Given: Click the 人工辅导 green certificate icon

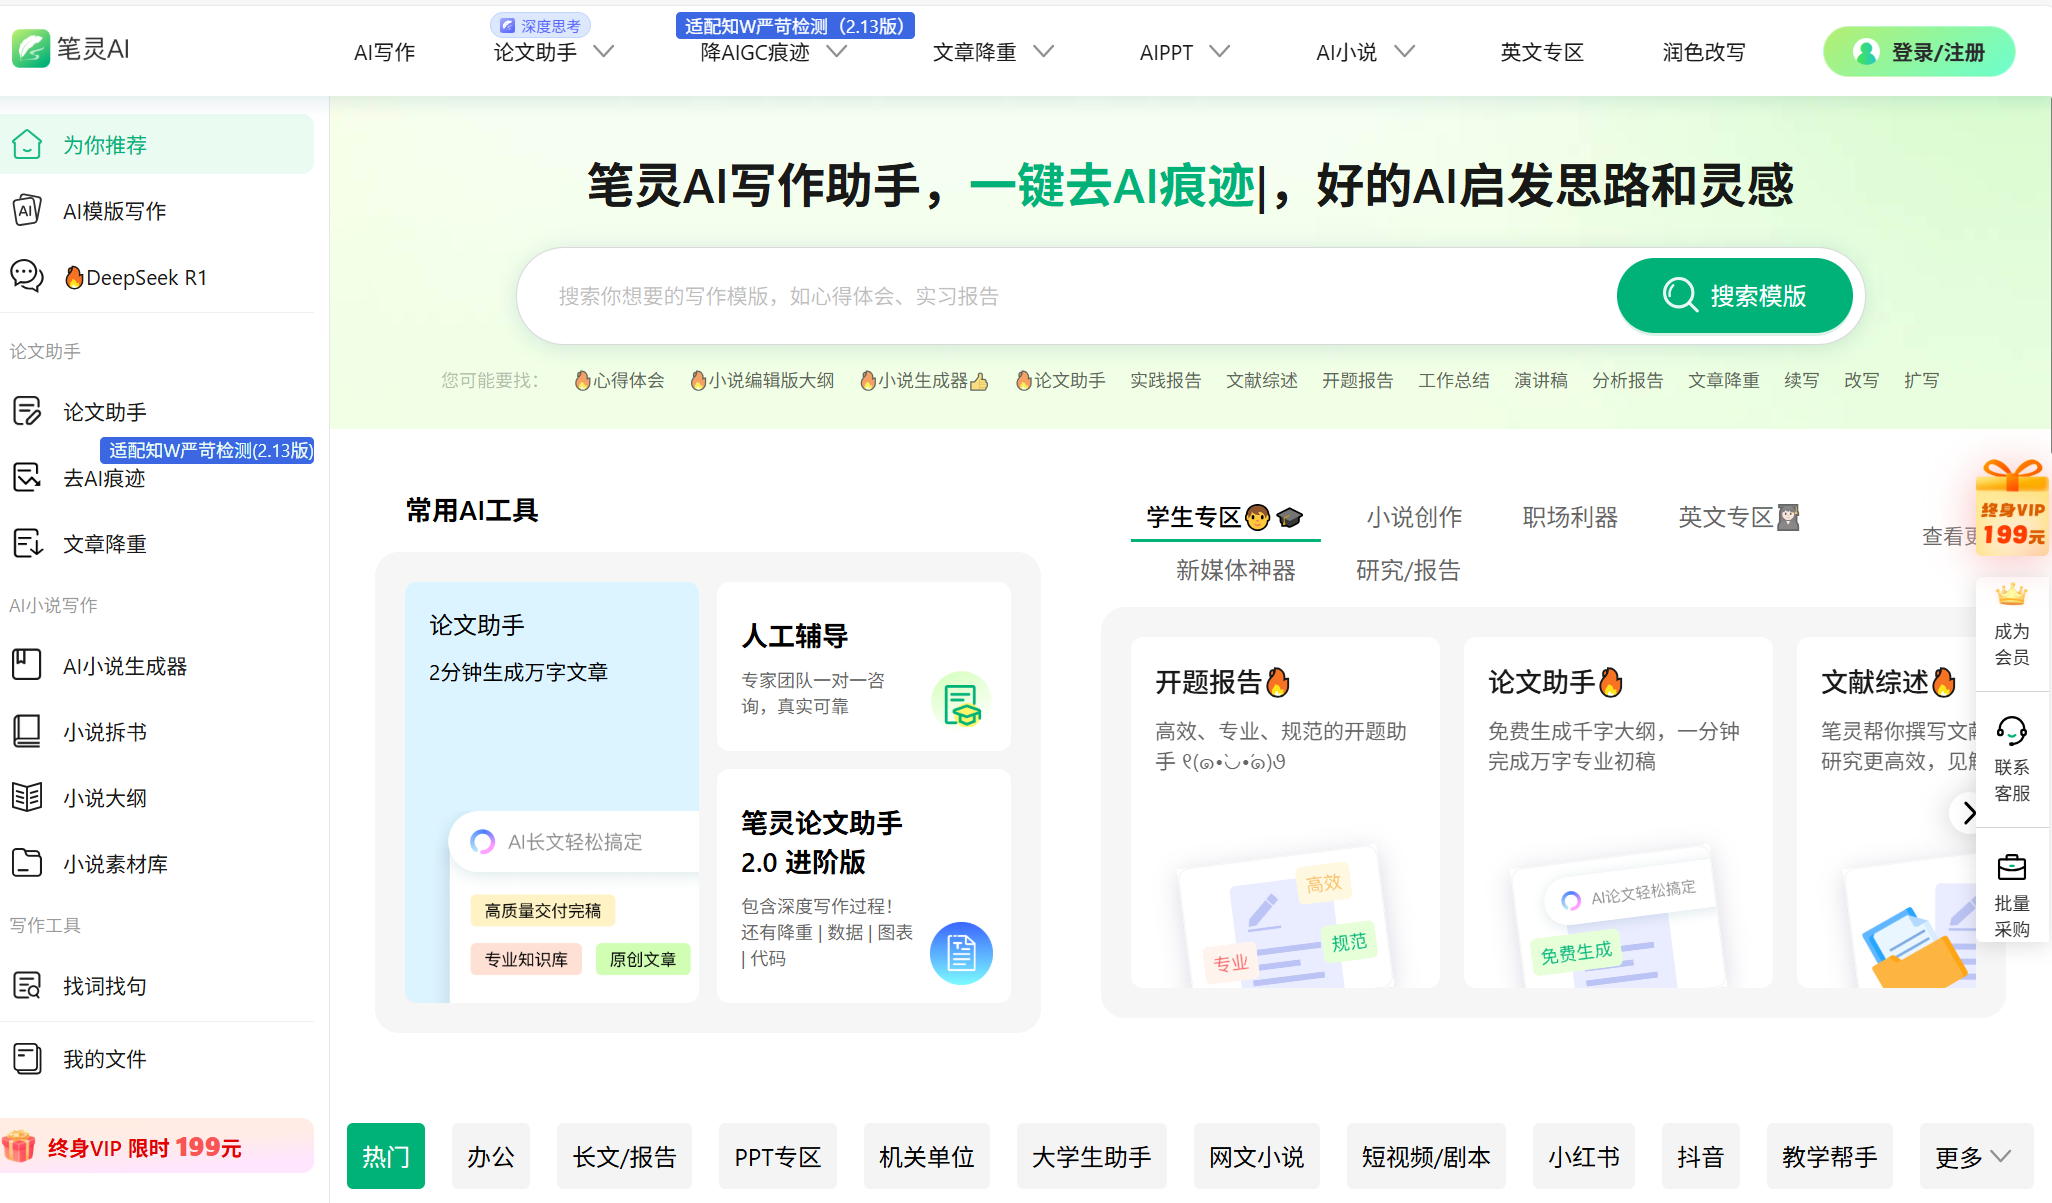Looking at the screenshot, I should pos(961,701).
